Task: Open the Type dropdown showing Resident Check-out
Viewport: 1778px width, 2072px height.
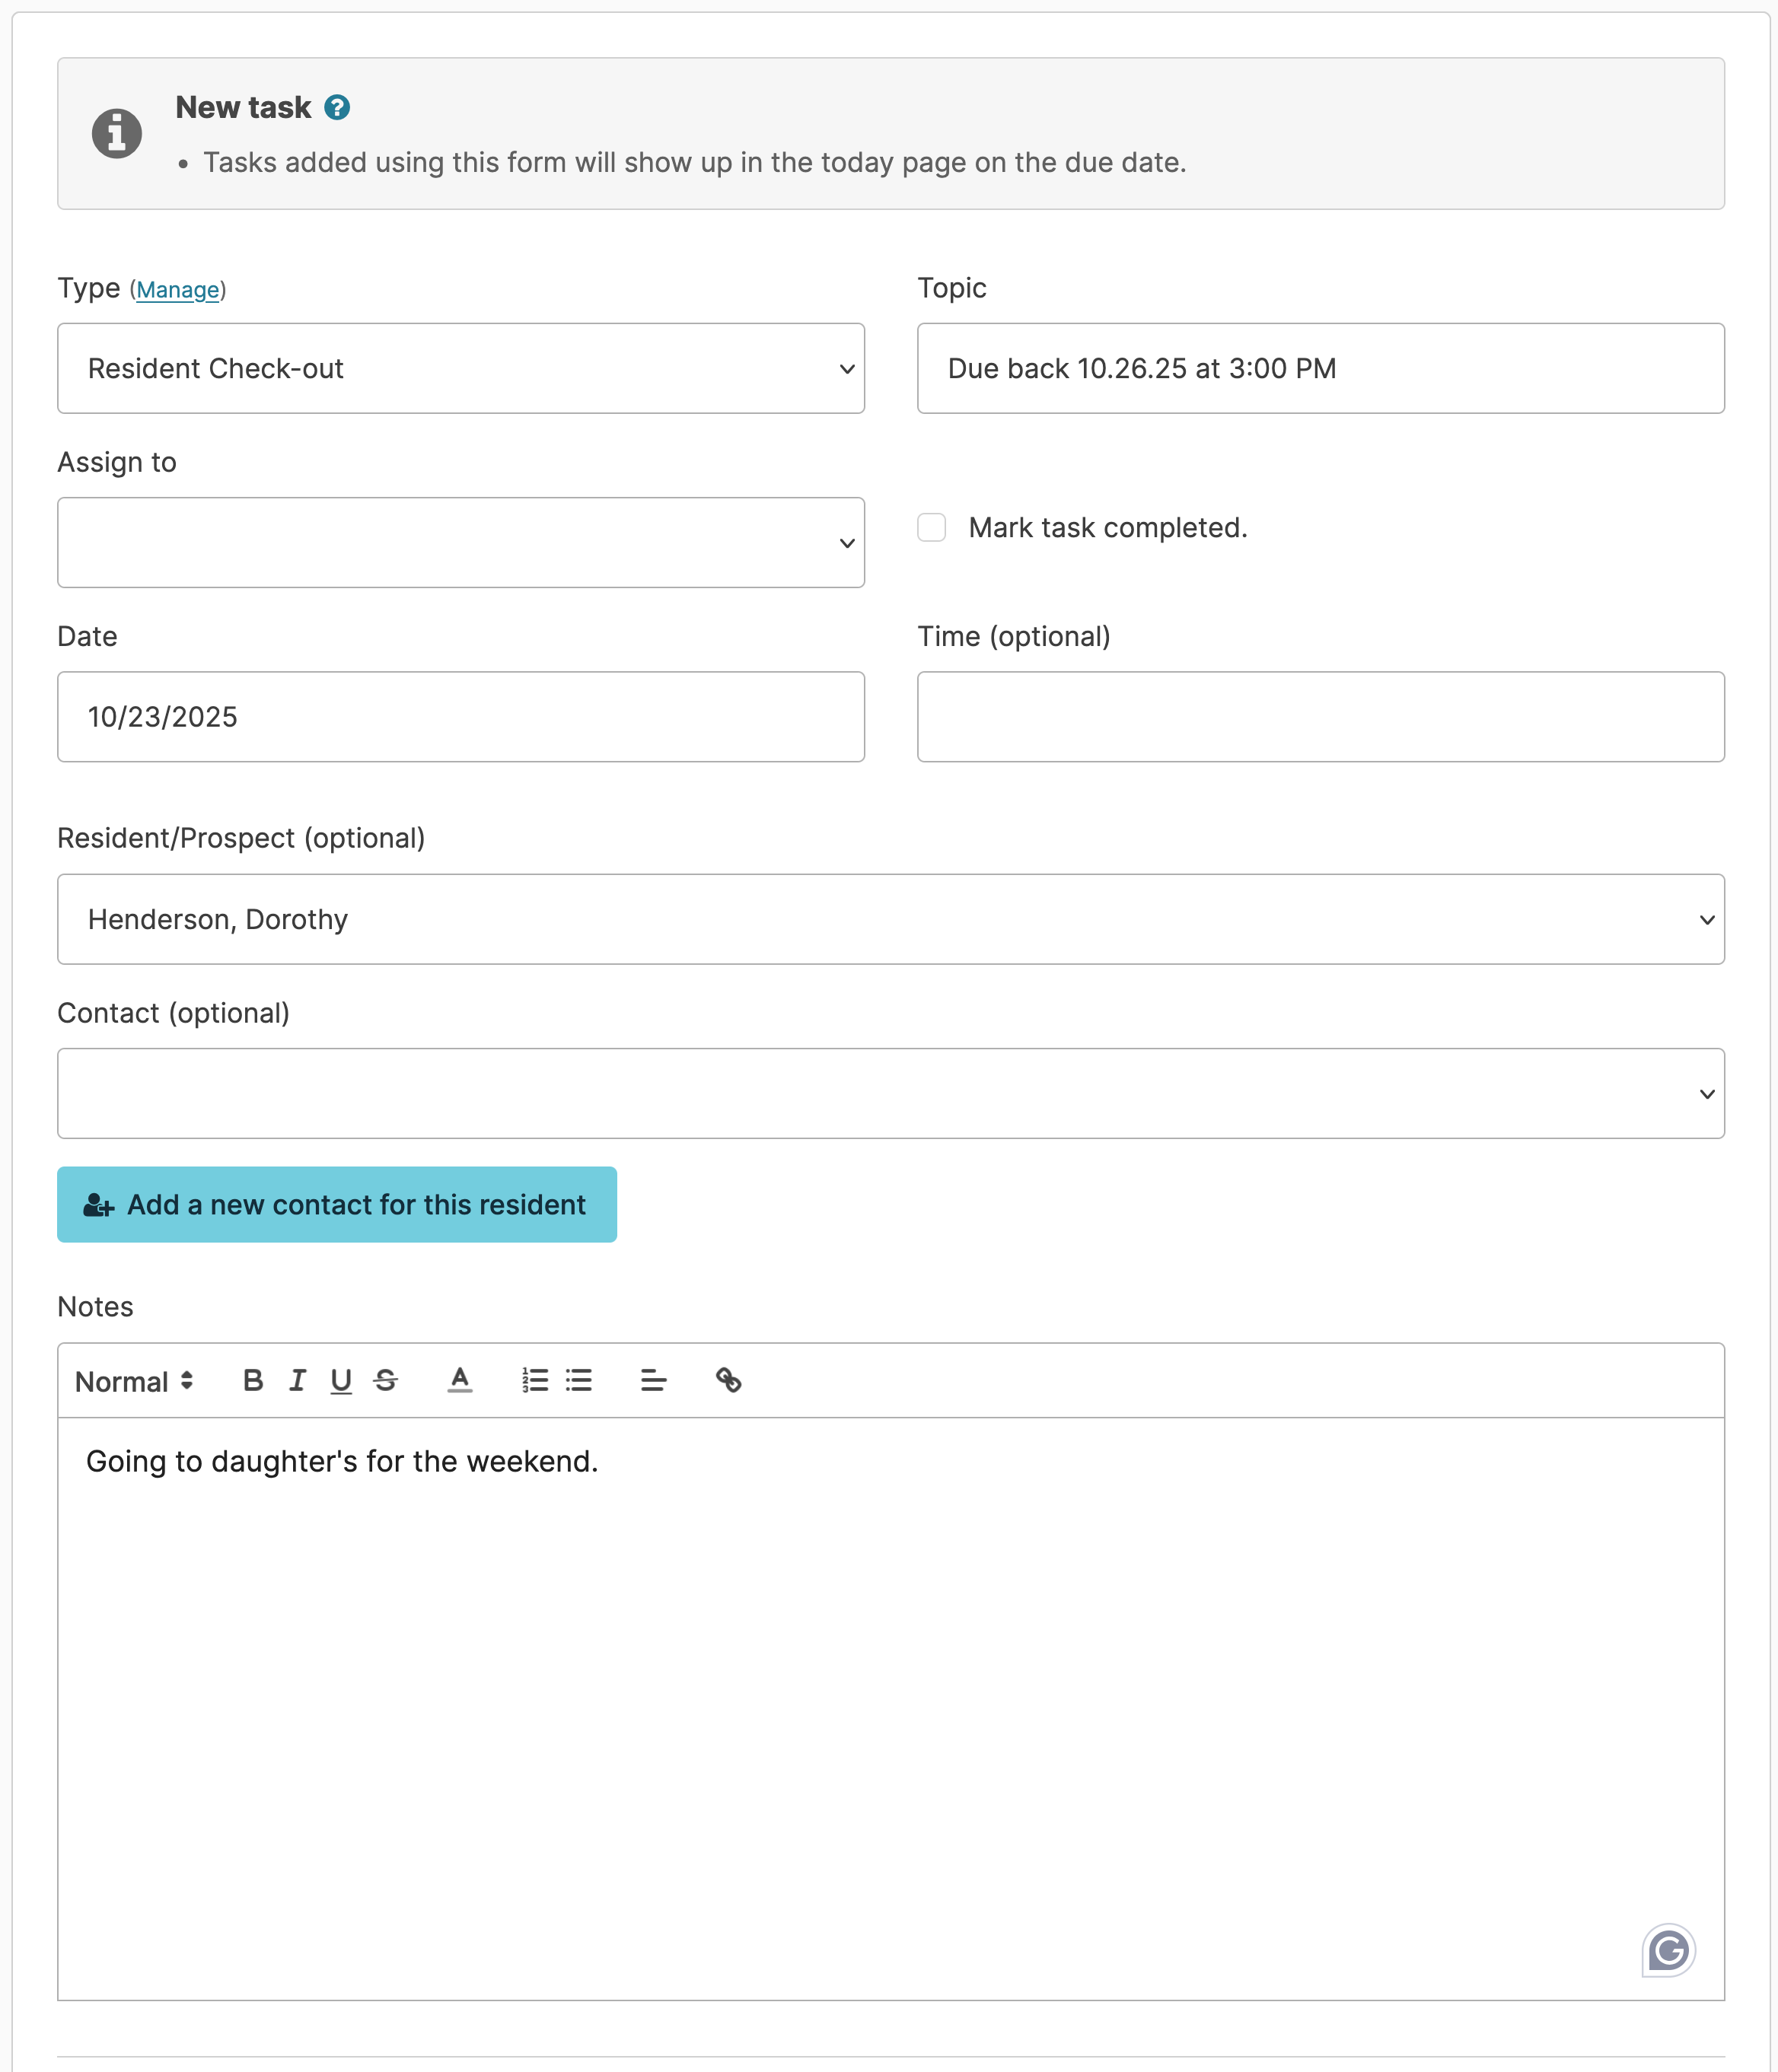Action: point(460,368)
